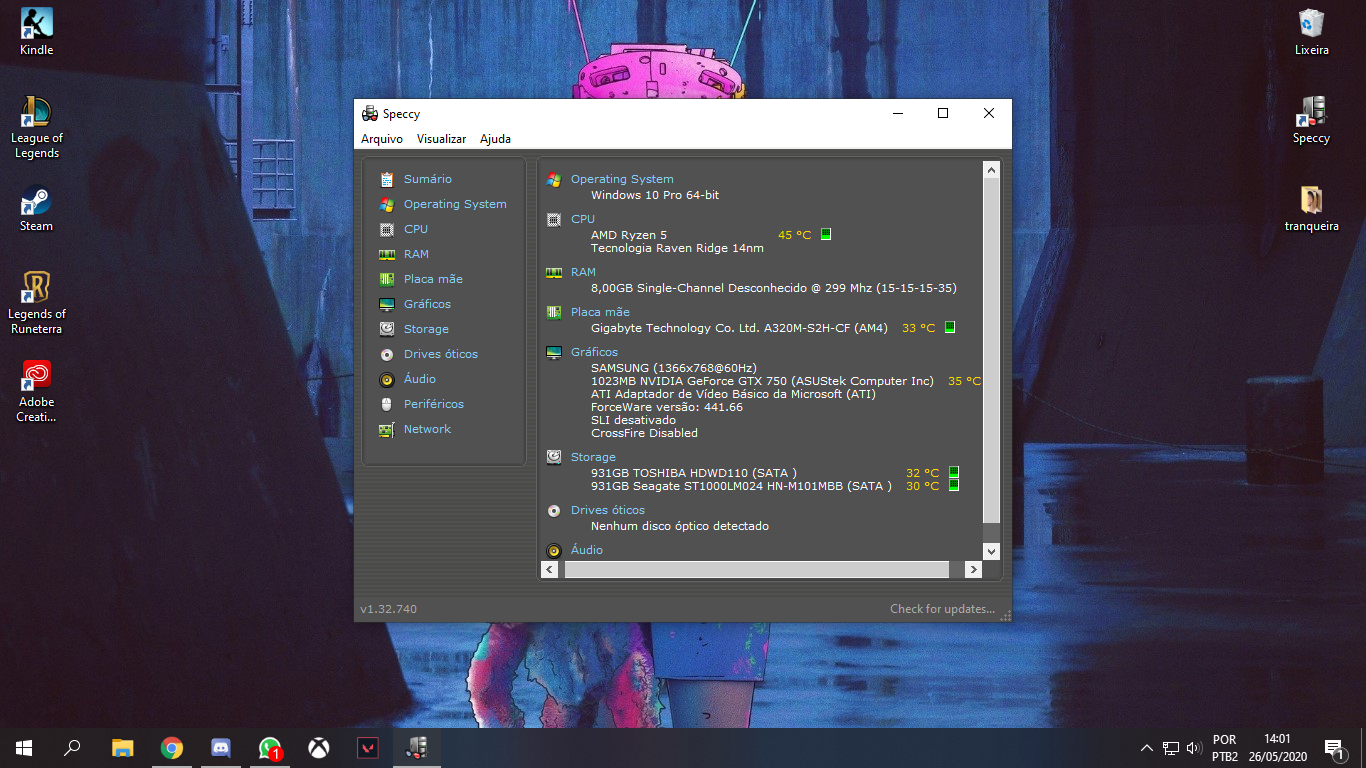Click the Speccy button on the taskbar
The width and height of the screenshot is (1366, 768).
(417, 748)
